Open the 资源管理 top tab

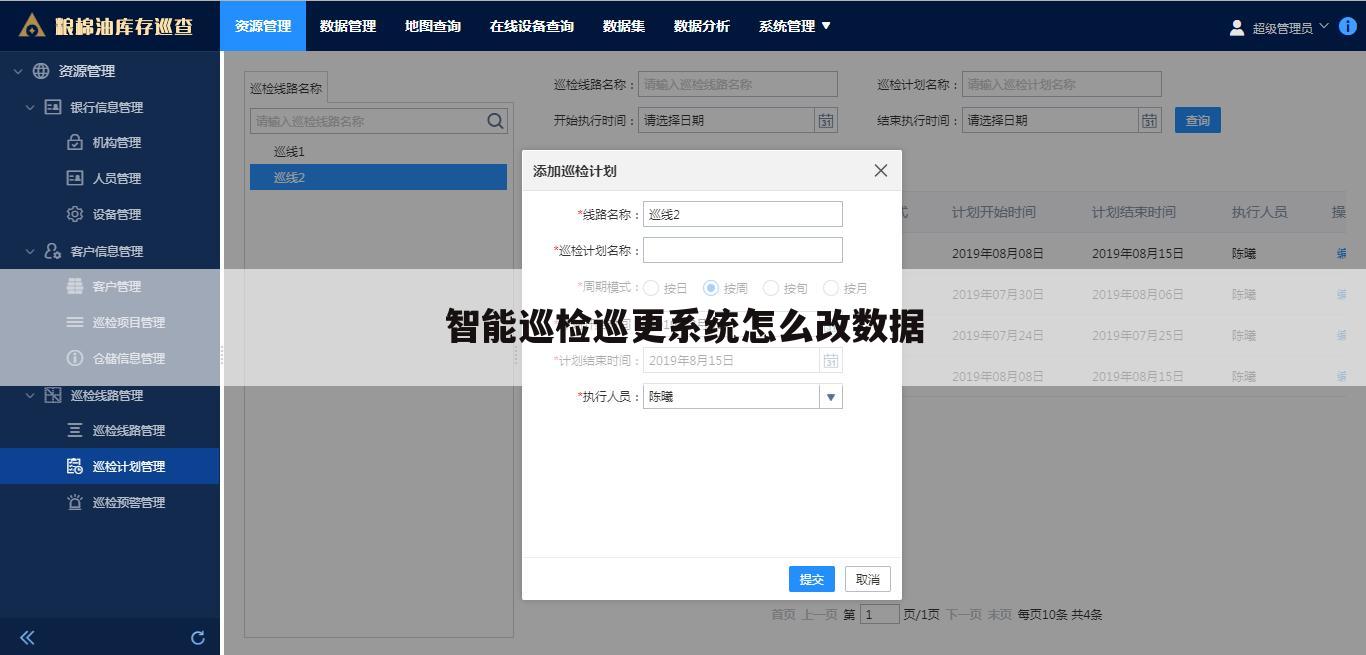[x=263, y=26]
